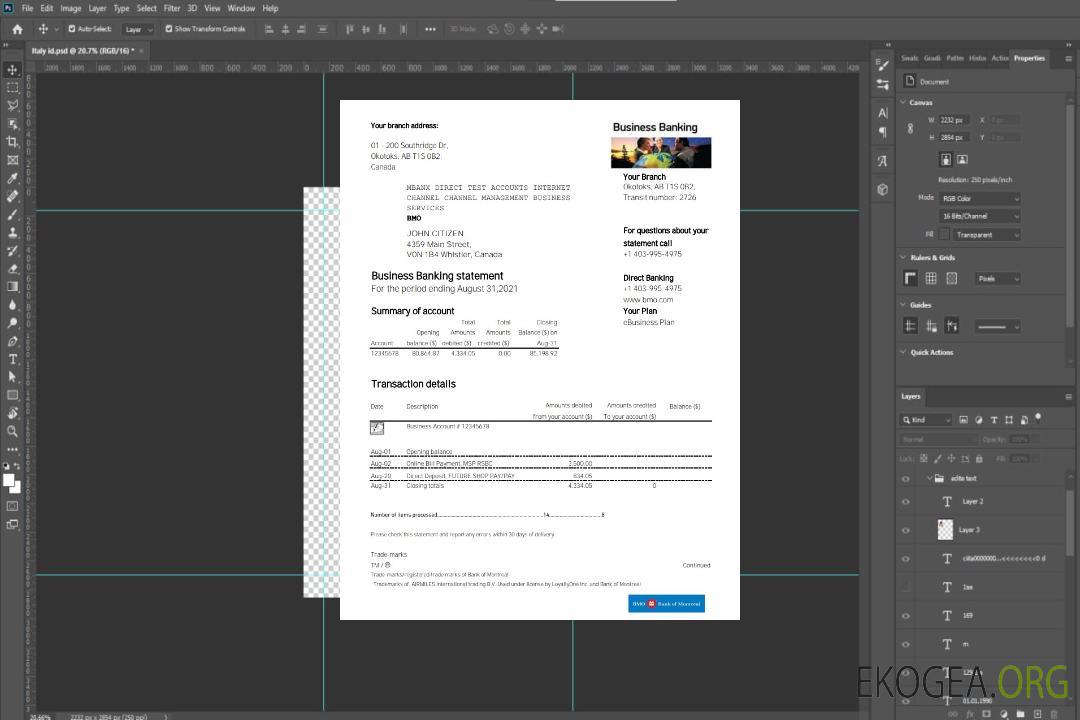1080x720 pixels.
Task: Click the Home icon in options bar
Action: (17, 29)
